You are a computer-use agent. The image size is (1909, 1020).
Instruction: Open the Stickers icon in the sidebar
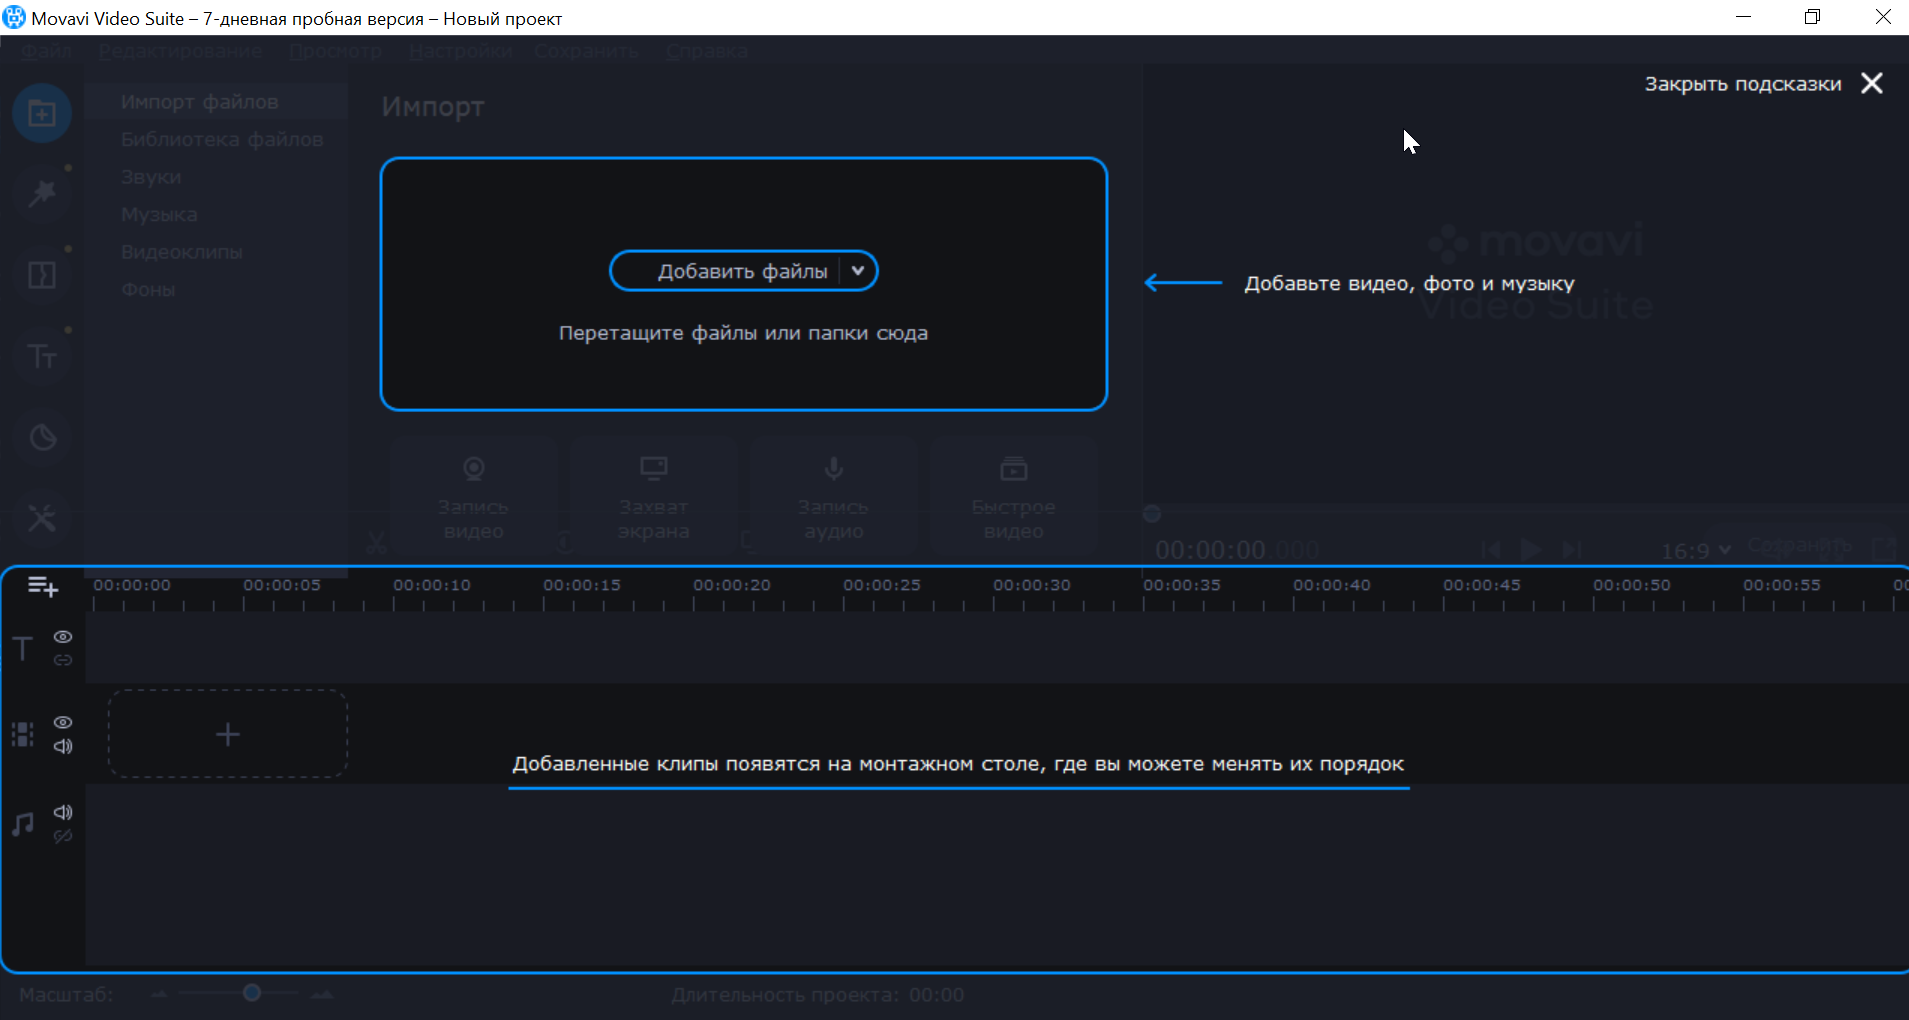click(x=42, y=437)
